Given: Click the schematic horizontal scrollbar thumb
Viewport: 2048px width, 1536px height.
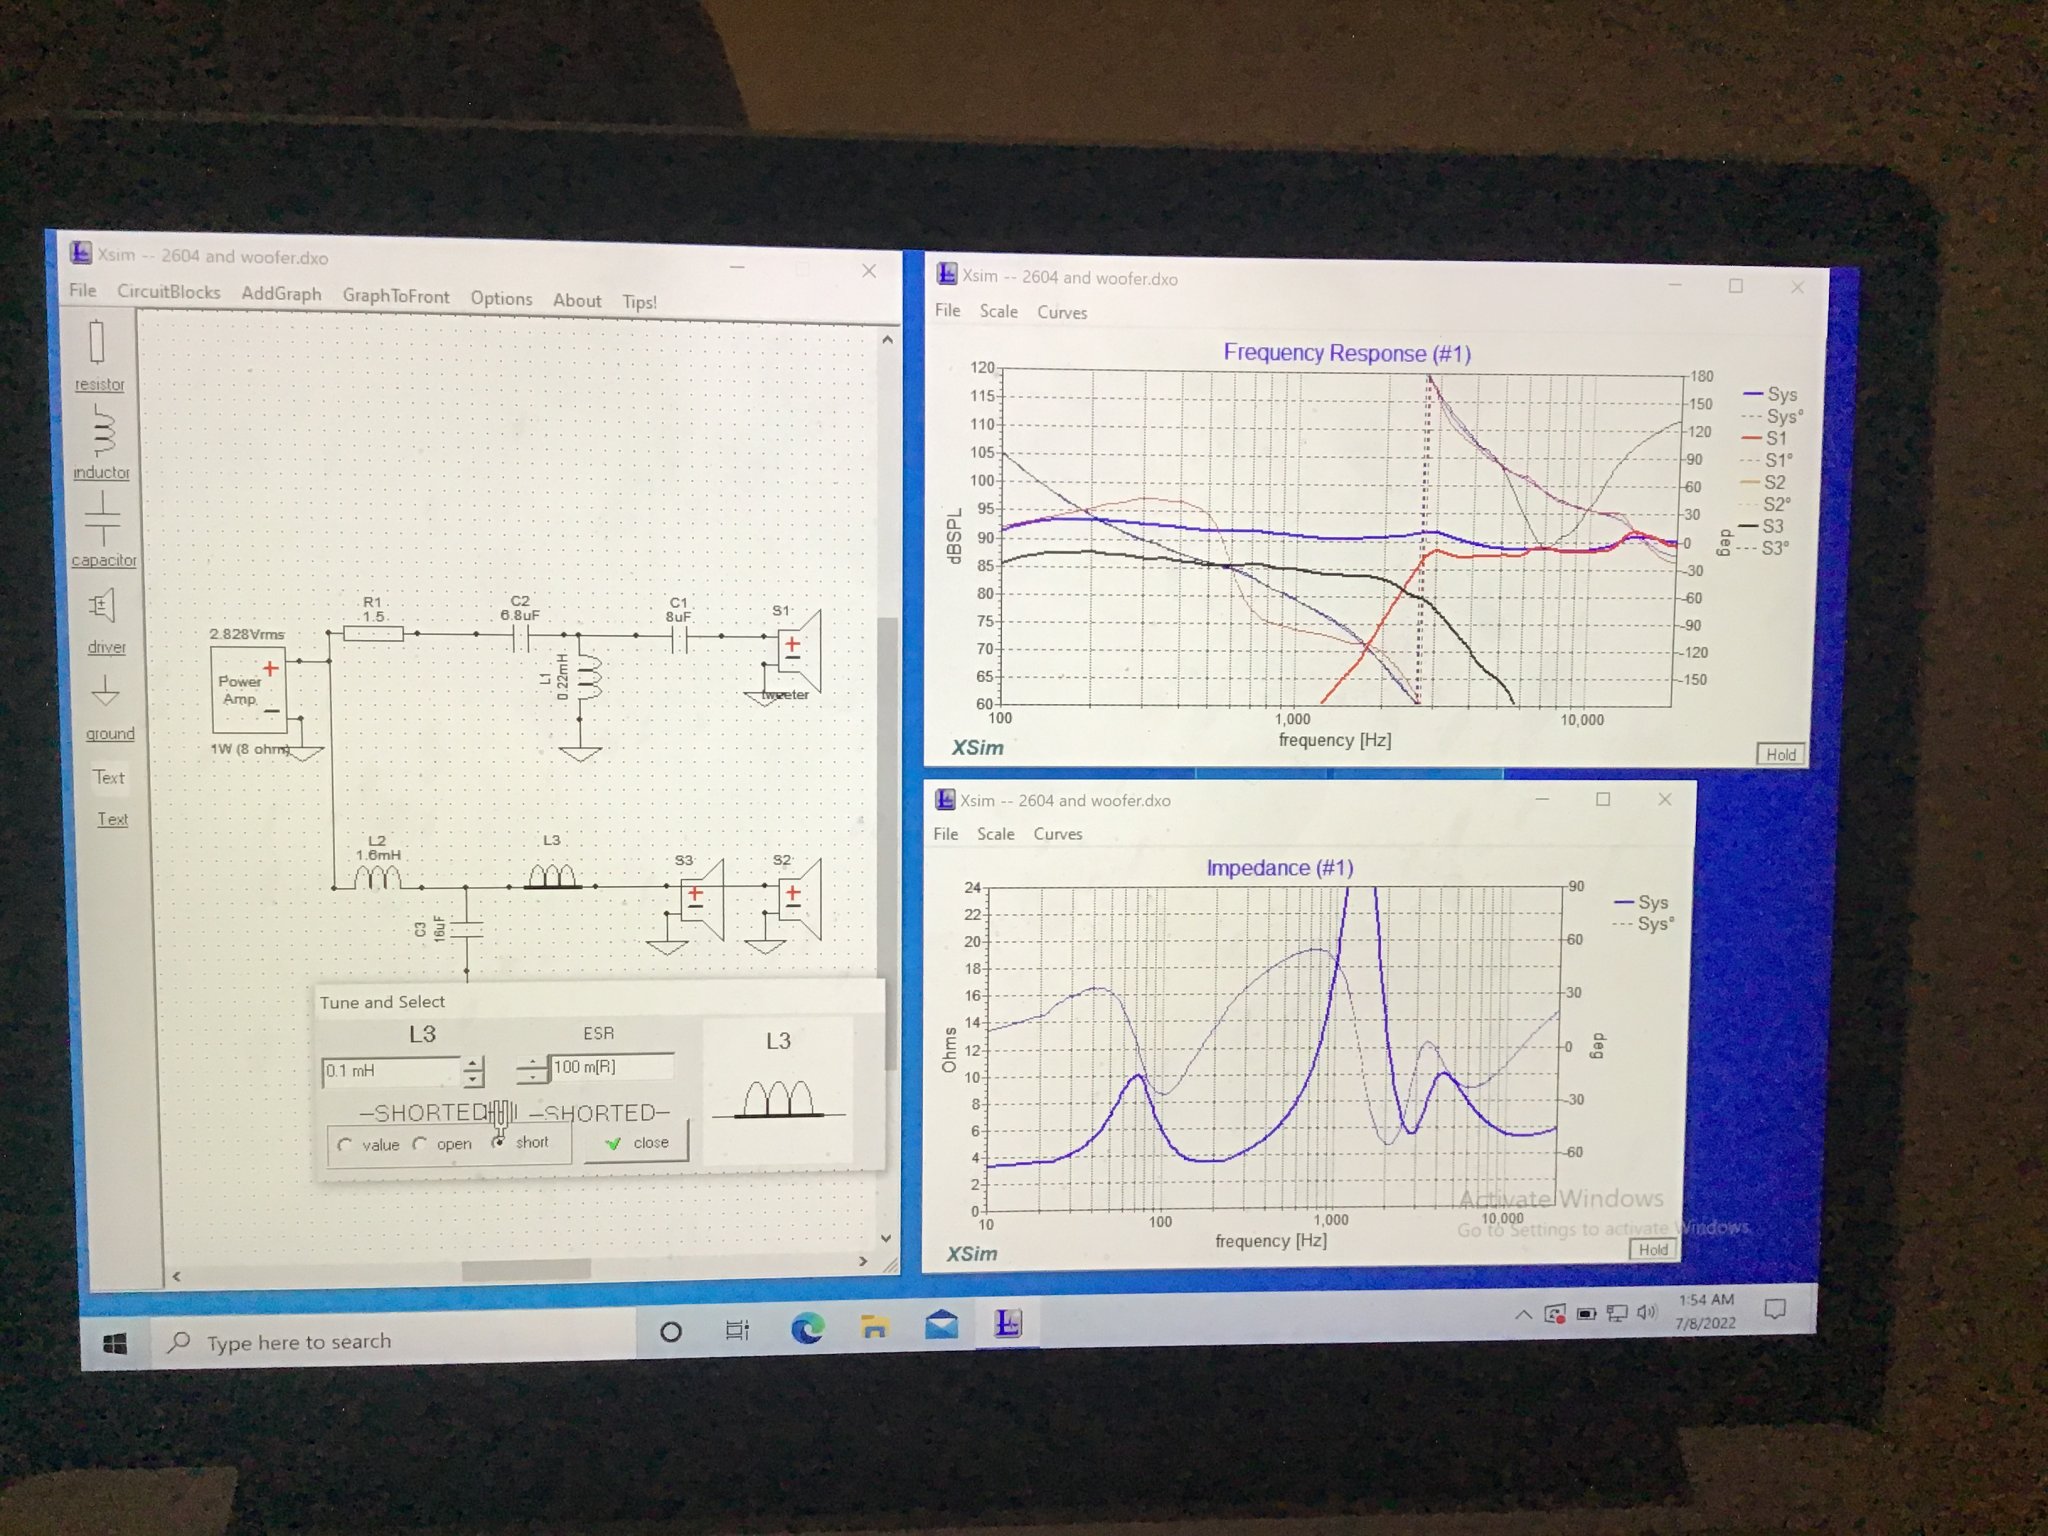Looking at the screenshot, I should coord(526,1268).
